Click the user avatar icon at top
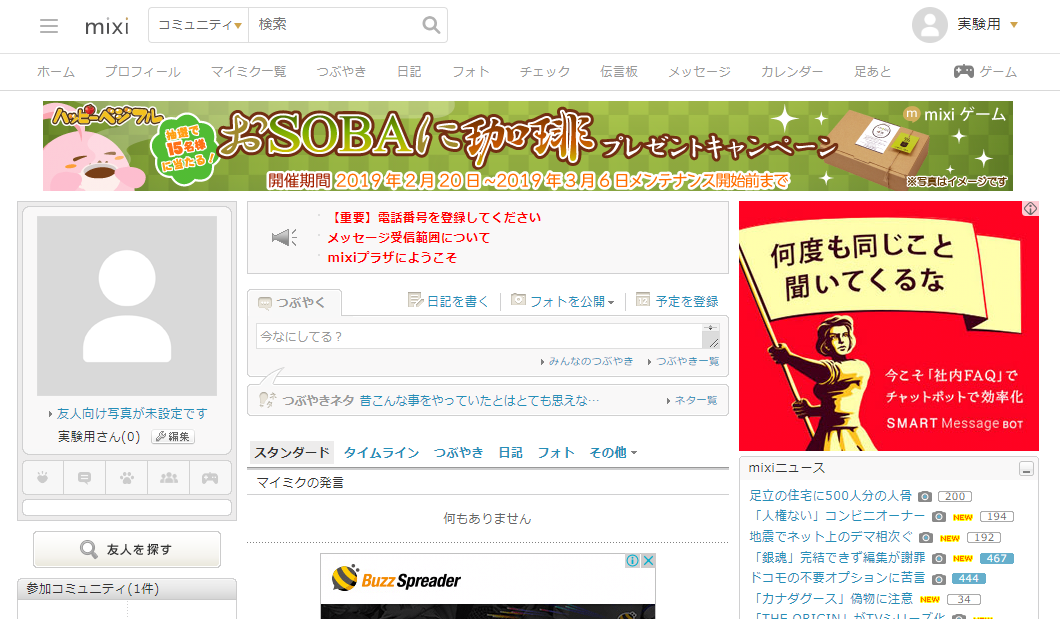The image size is (1060, 619). 930,25
